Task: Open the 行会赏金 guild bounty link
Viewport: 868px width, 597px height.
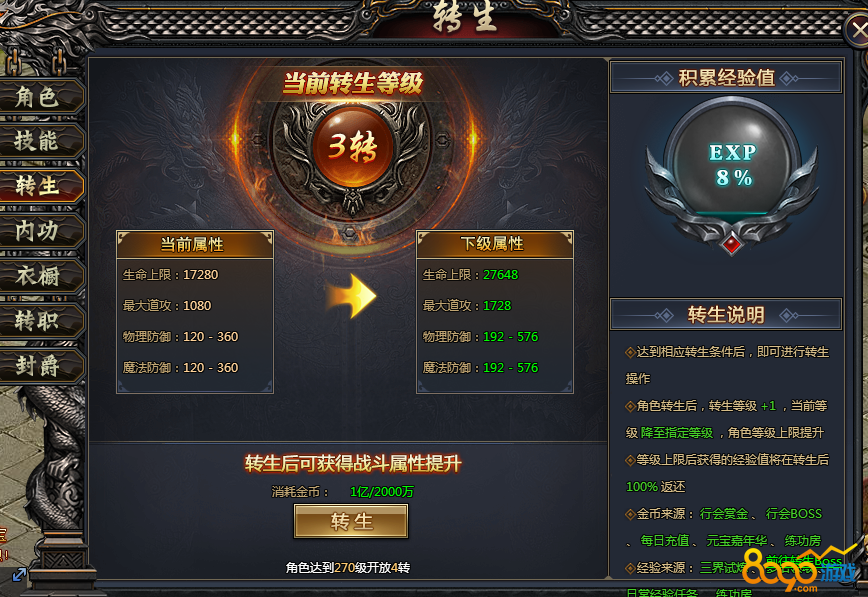Action: [x=724, y=514]
